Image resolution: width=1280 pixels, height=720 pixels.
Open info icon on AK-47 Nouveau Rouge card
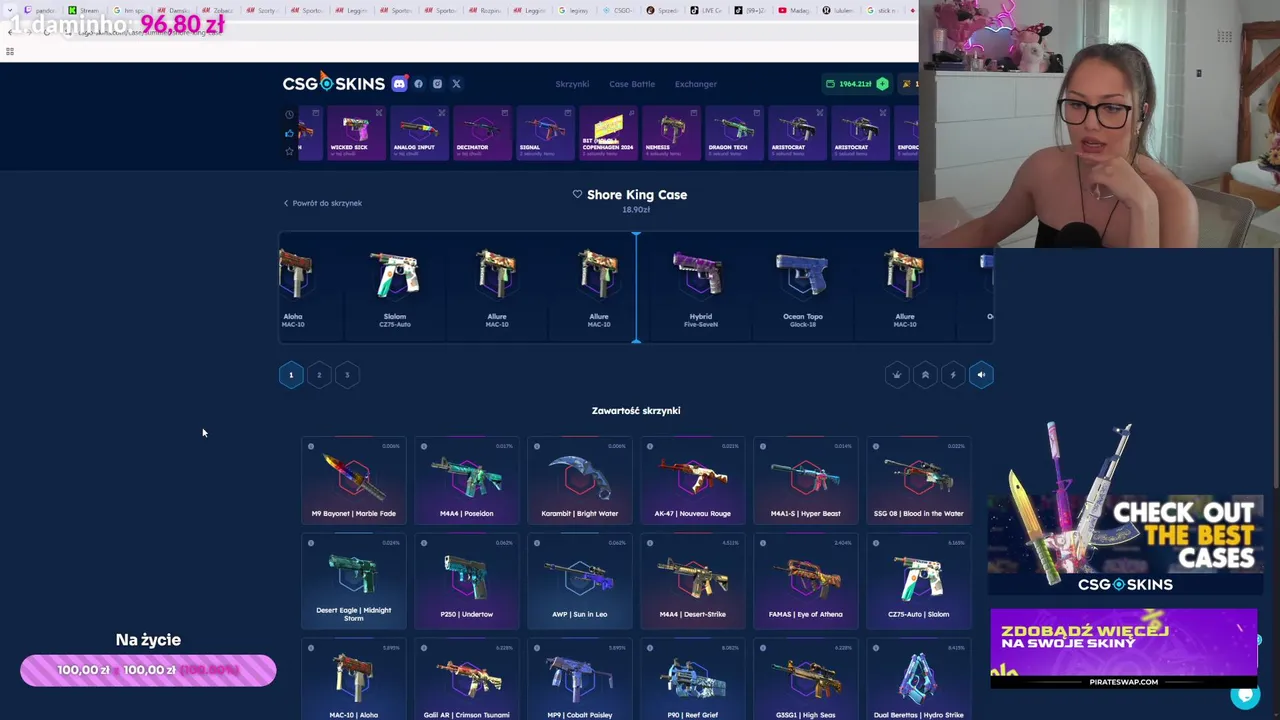tap(650, 446)
